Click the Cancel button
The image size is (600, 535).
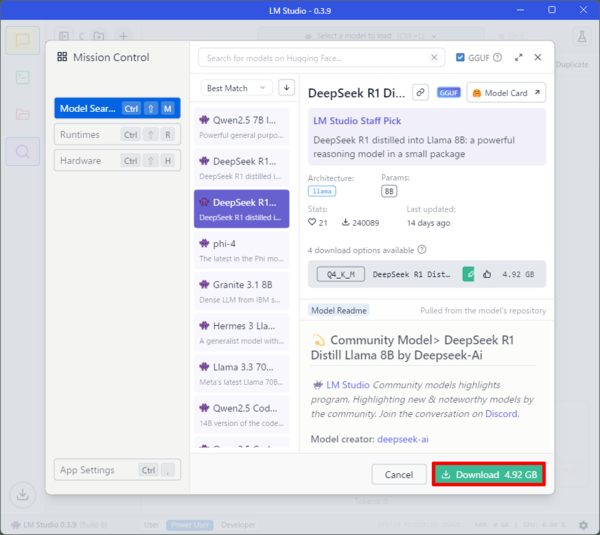click(399, 474)
